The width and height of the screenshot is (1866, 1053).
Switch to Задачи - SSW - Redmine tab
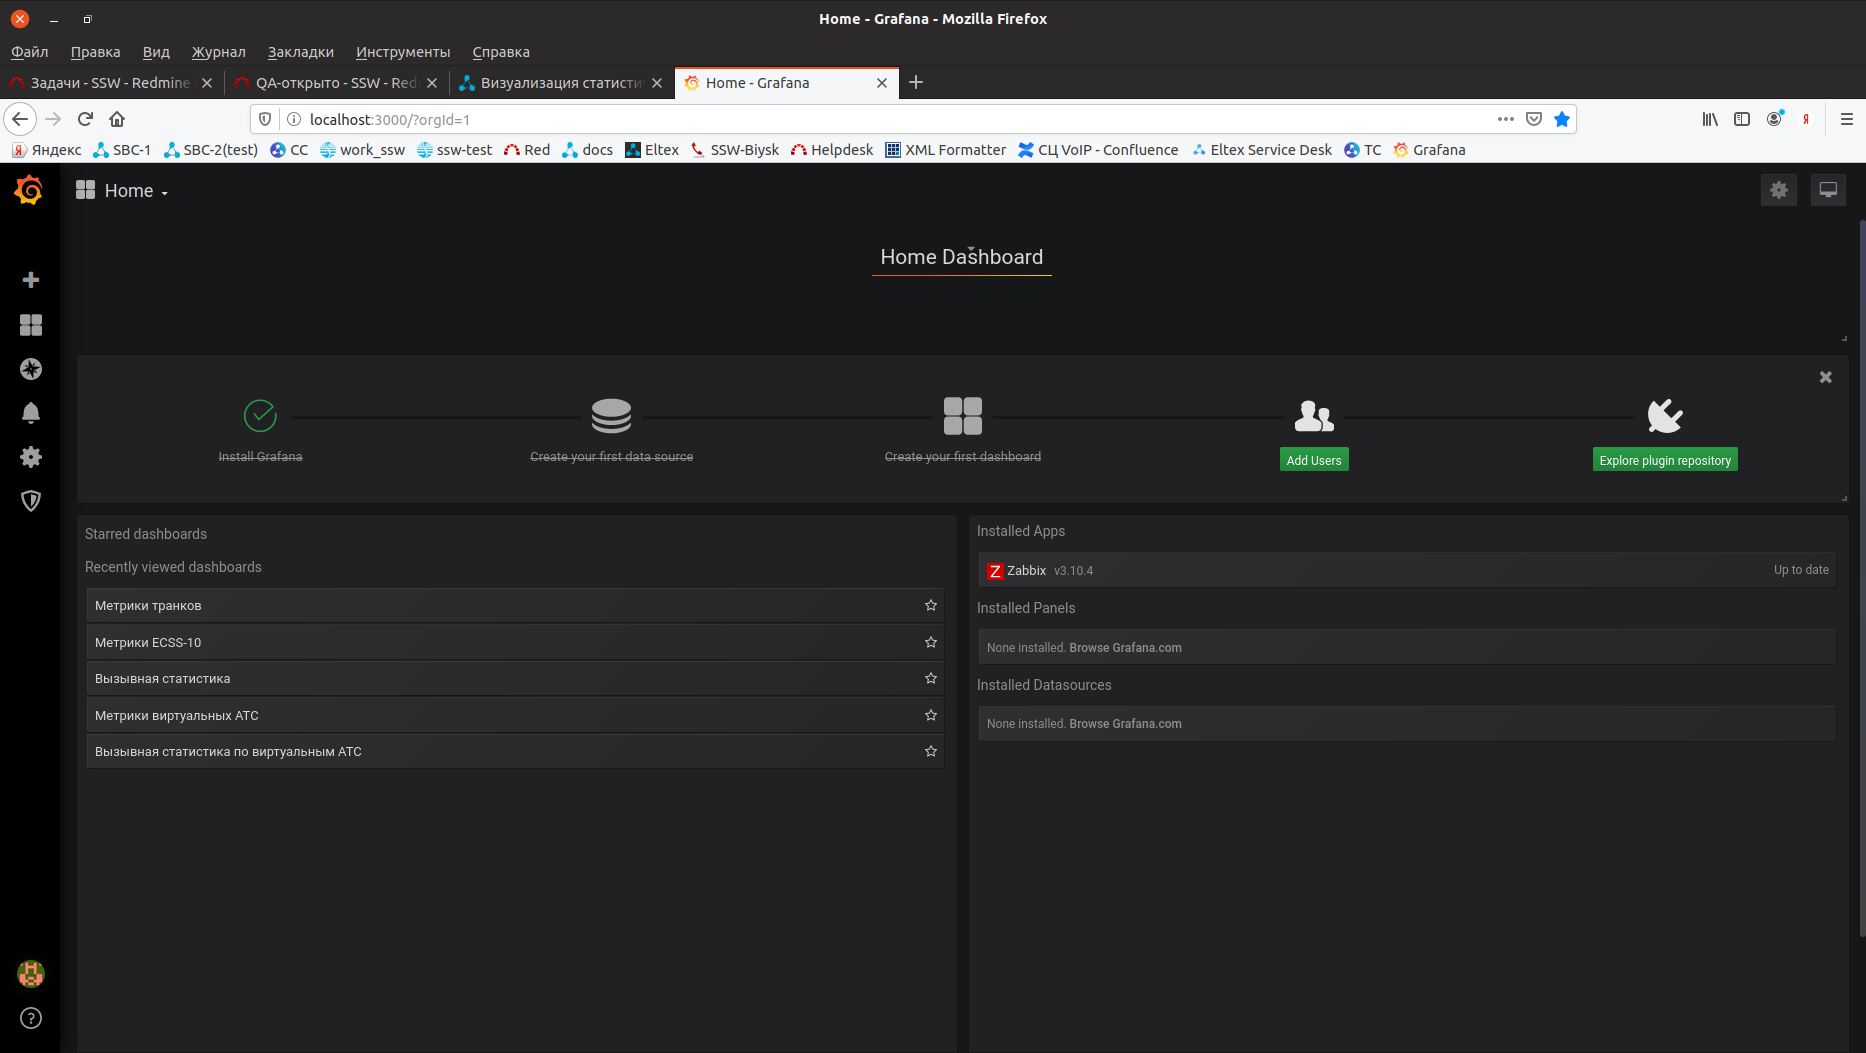[x=110, y=83]
